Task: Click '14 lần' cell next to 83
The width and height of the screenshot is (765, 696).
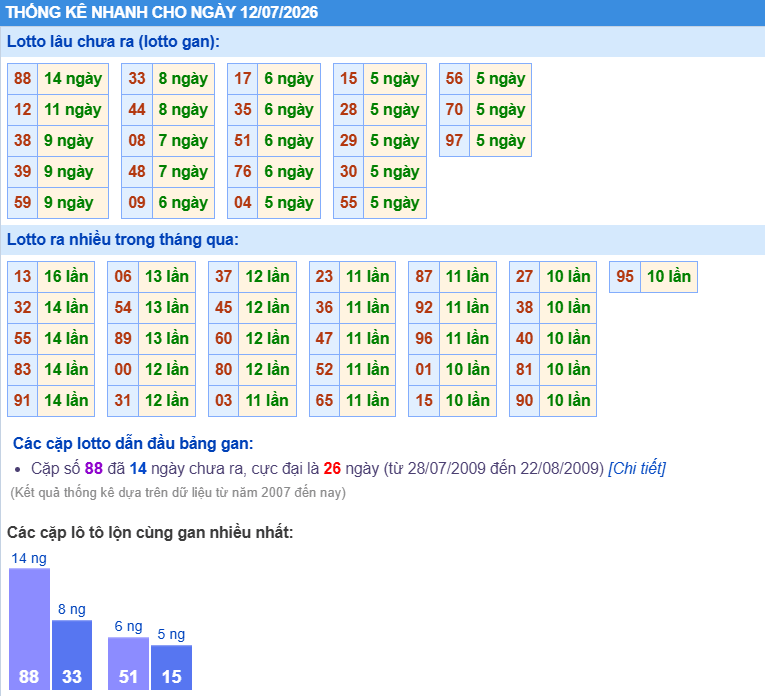Action: [66, 370]
